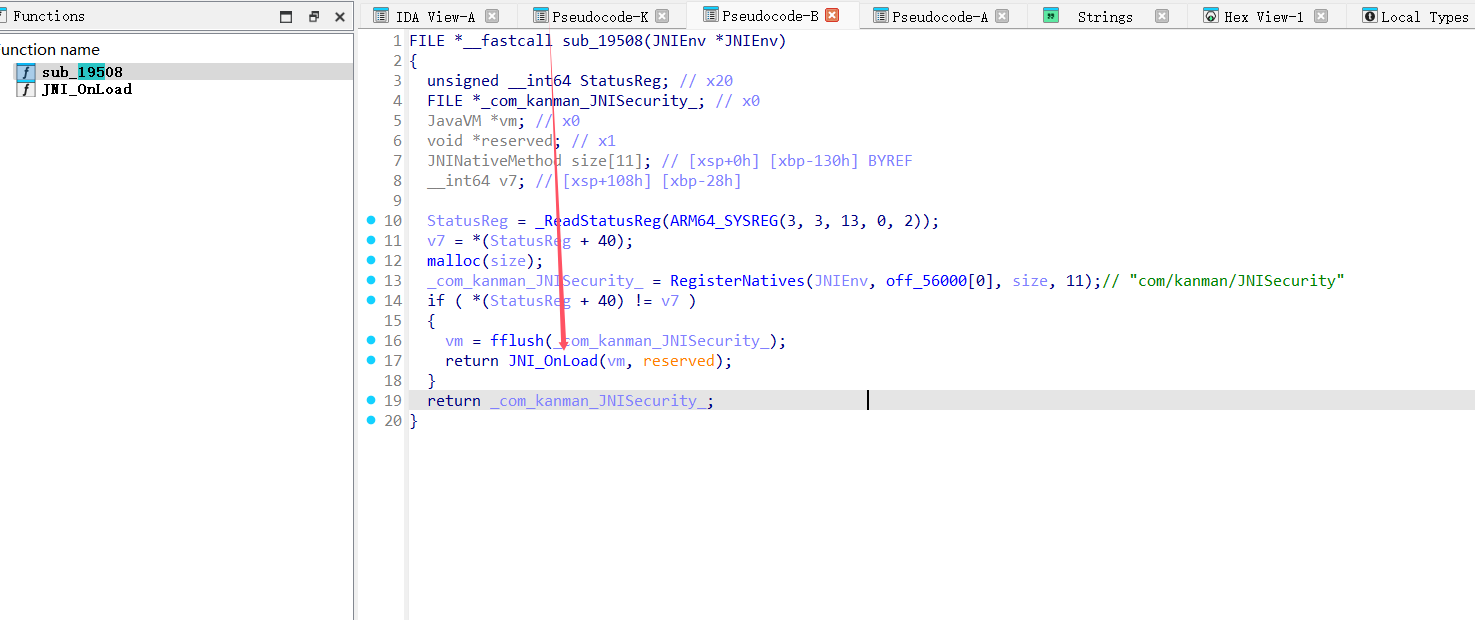Image resolution: width=1475 pixels, height=620 pixels.
Task: Toggle breakpoint dot on line 10
Action: click(x=371, y=220)
